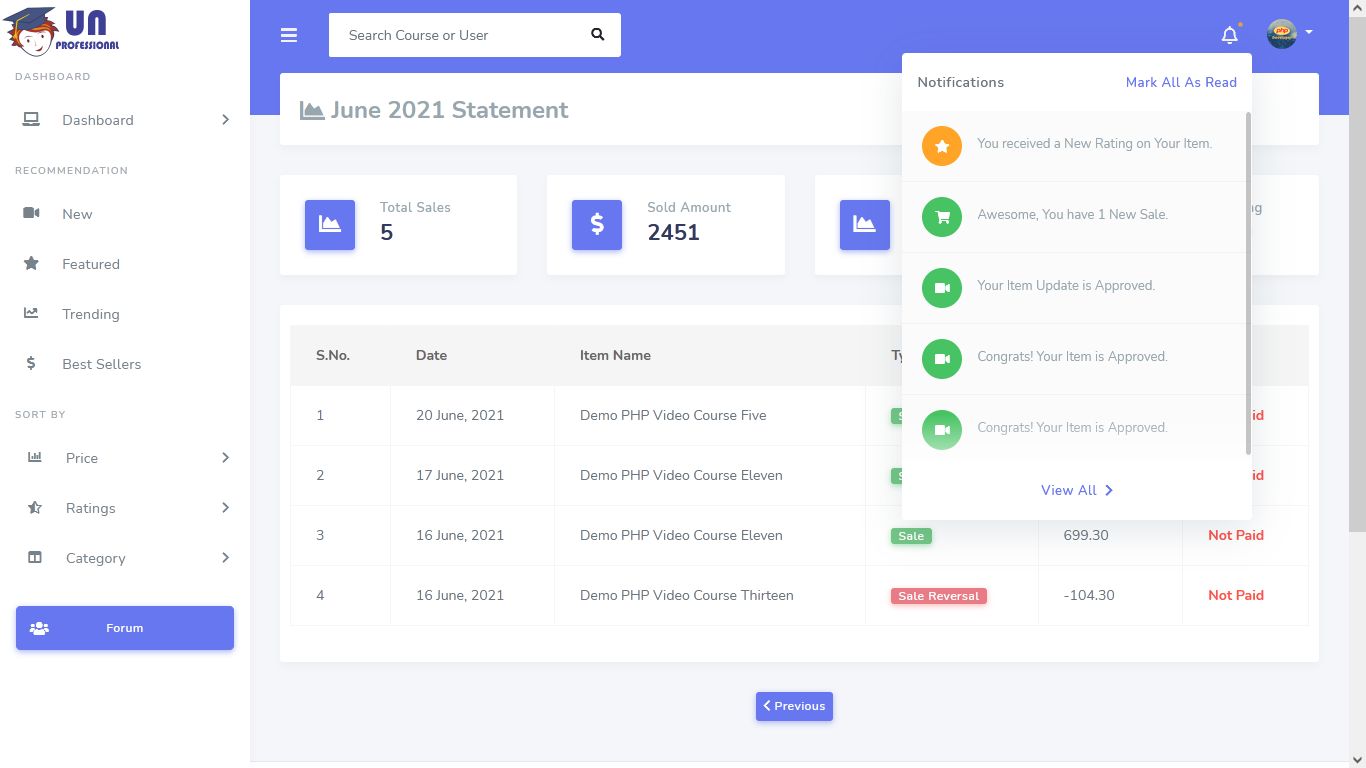Click the video camera icon beside New
The height and width of the screenshot is (768, 1366).
pyautogui.click(x=31, y=214)
